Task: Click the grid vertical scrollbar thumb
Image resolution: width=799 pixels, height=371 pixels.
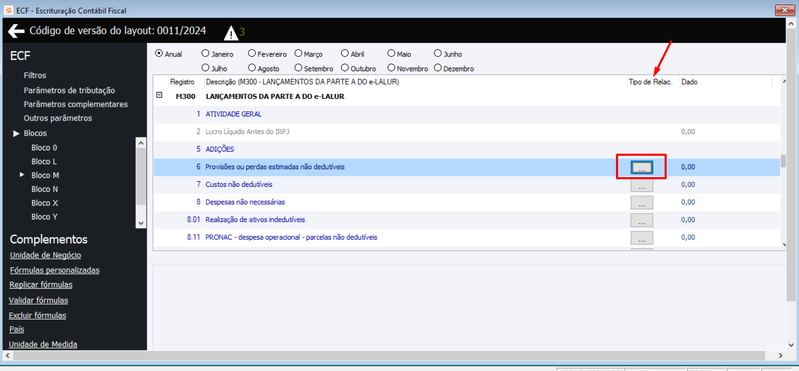Action: tap(784, 161)
